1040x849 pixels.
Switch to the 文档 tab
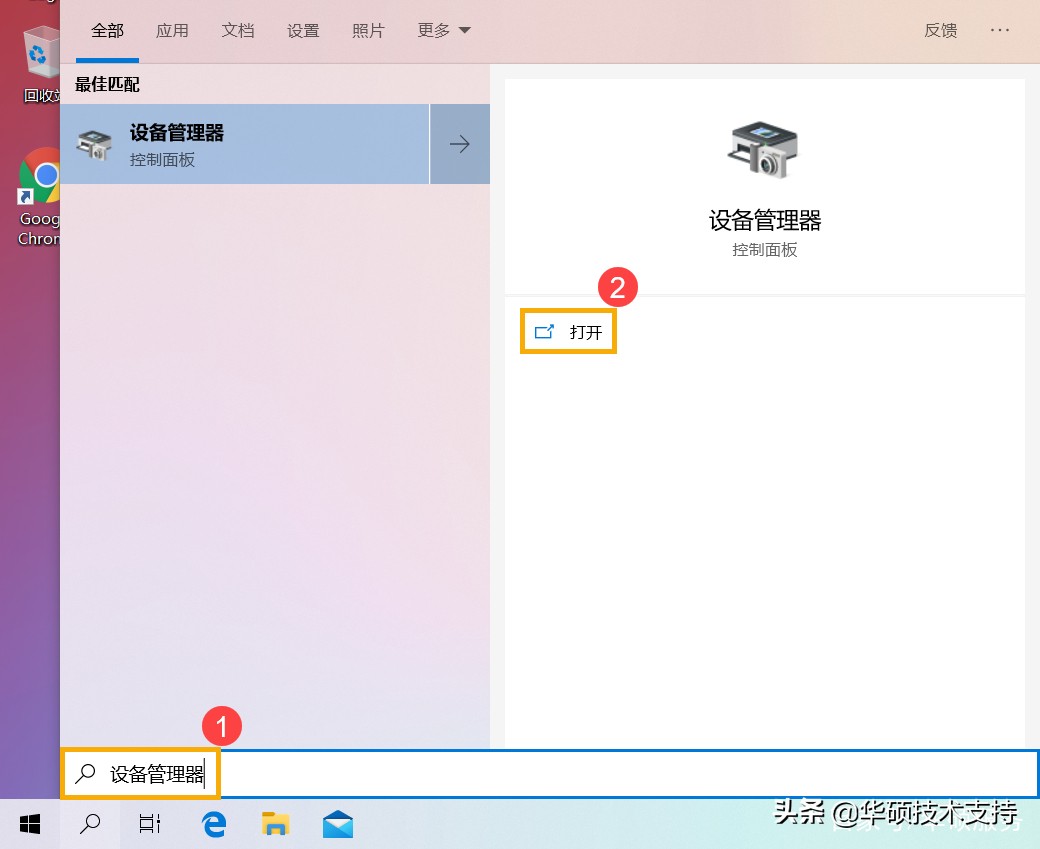pos(238,30)
